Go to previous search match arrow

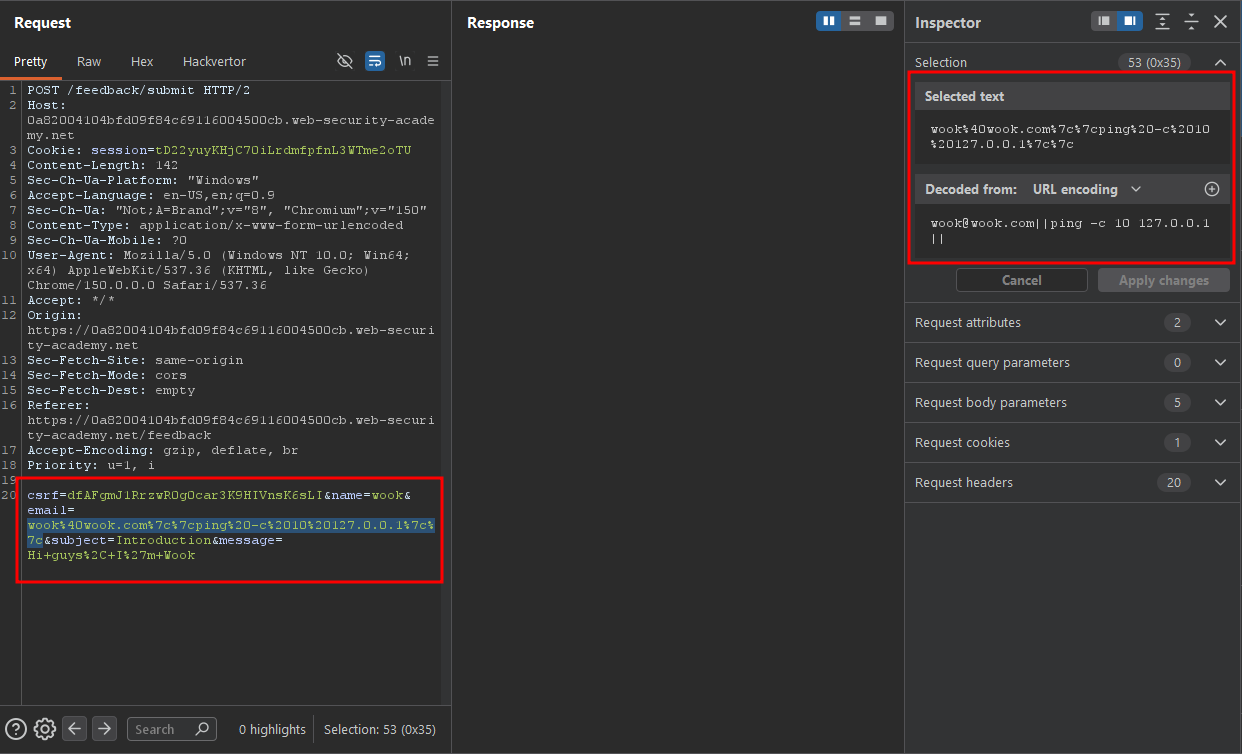click(x=75, y=729)
